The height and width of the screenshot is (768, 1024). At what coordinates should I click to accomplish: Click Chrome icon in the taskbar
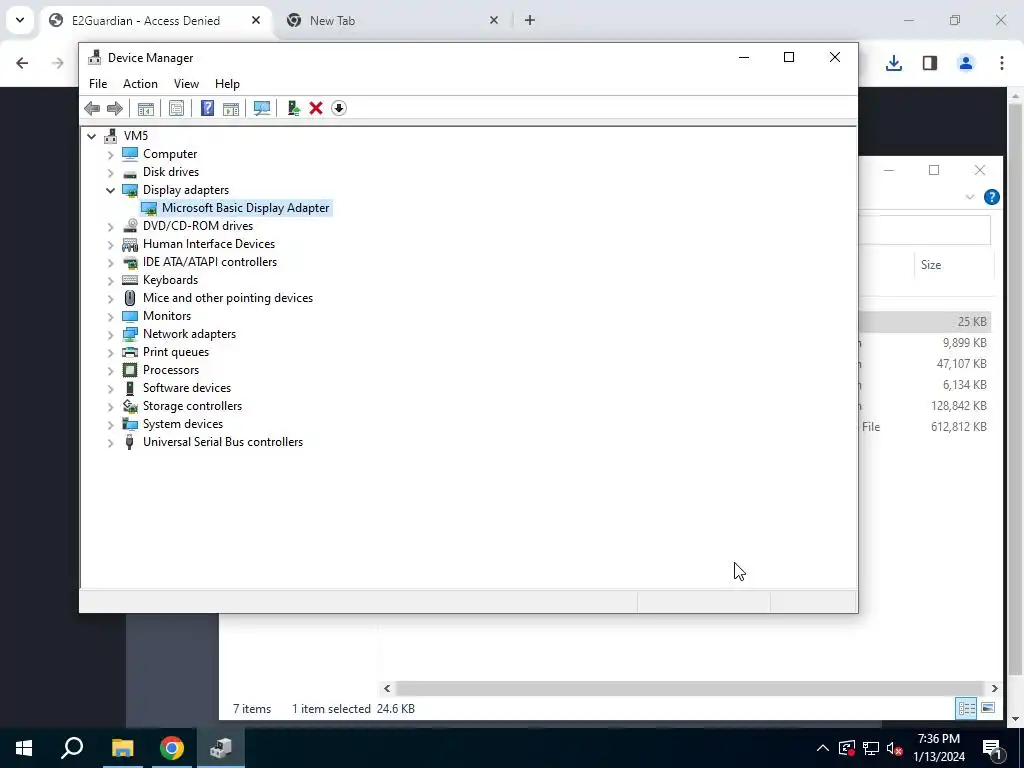(172, 748)
